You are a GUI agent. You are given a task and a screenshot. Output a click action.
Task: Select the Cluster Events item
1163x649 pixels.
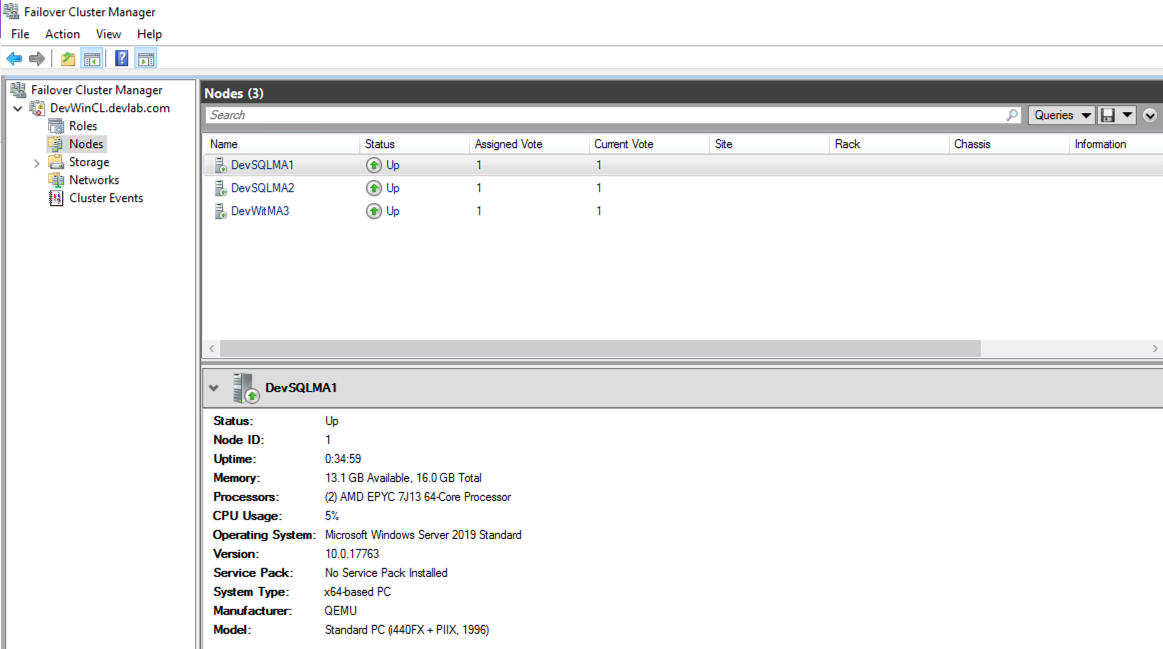coord(104,198)
